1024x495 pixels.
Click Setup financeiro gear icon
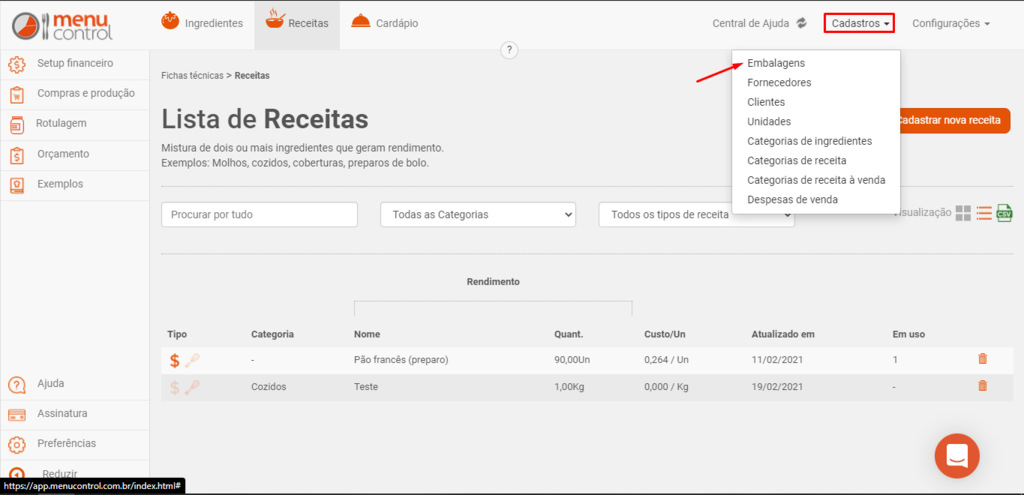click(x=16, y=65)
